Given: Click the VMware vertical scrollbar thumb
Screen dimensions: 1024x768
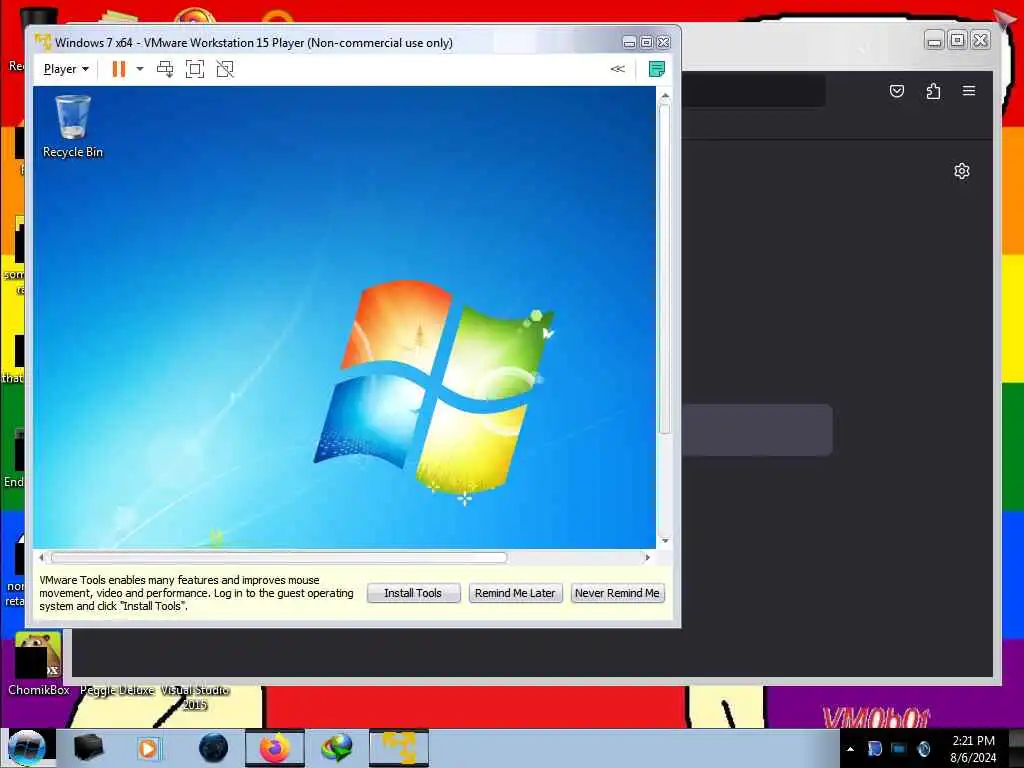Looking at the screenshot, I should [665, 269].
